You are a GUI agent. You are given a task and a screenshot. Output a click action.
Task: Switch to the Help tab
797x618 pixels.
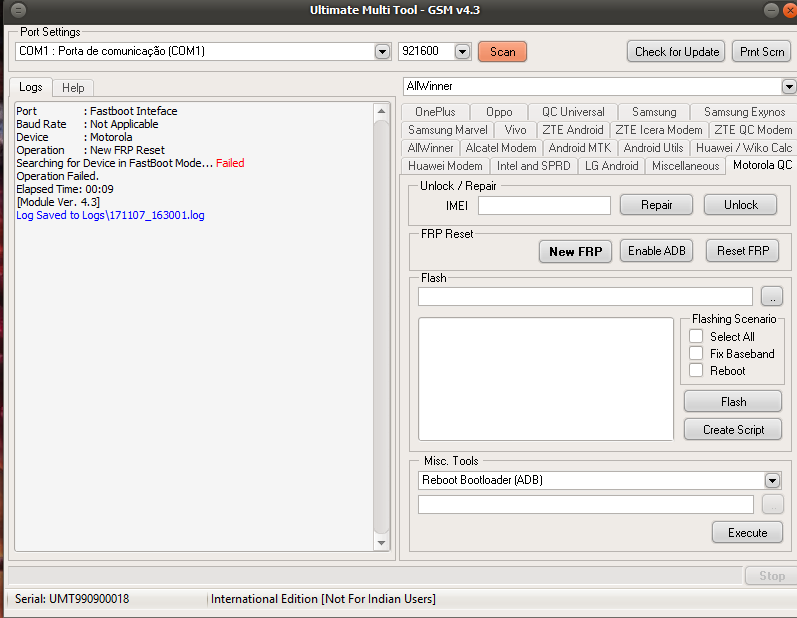tap(73, 88)
